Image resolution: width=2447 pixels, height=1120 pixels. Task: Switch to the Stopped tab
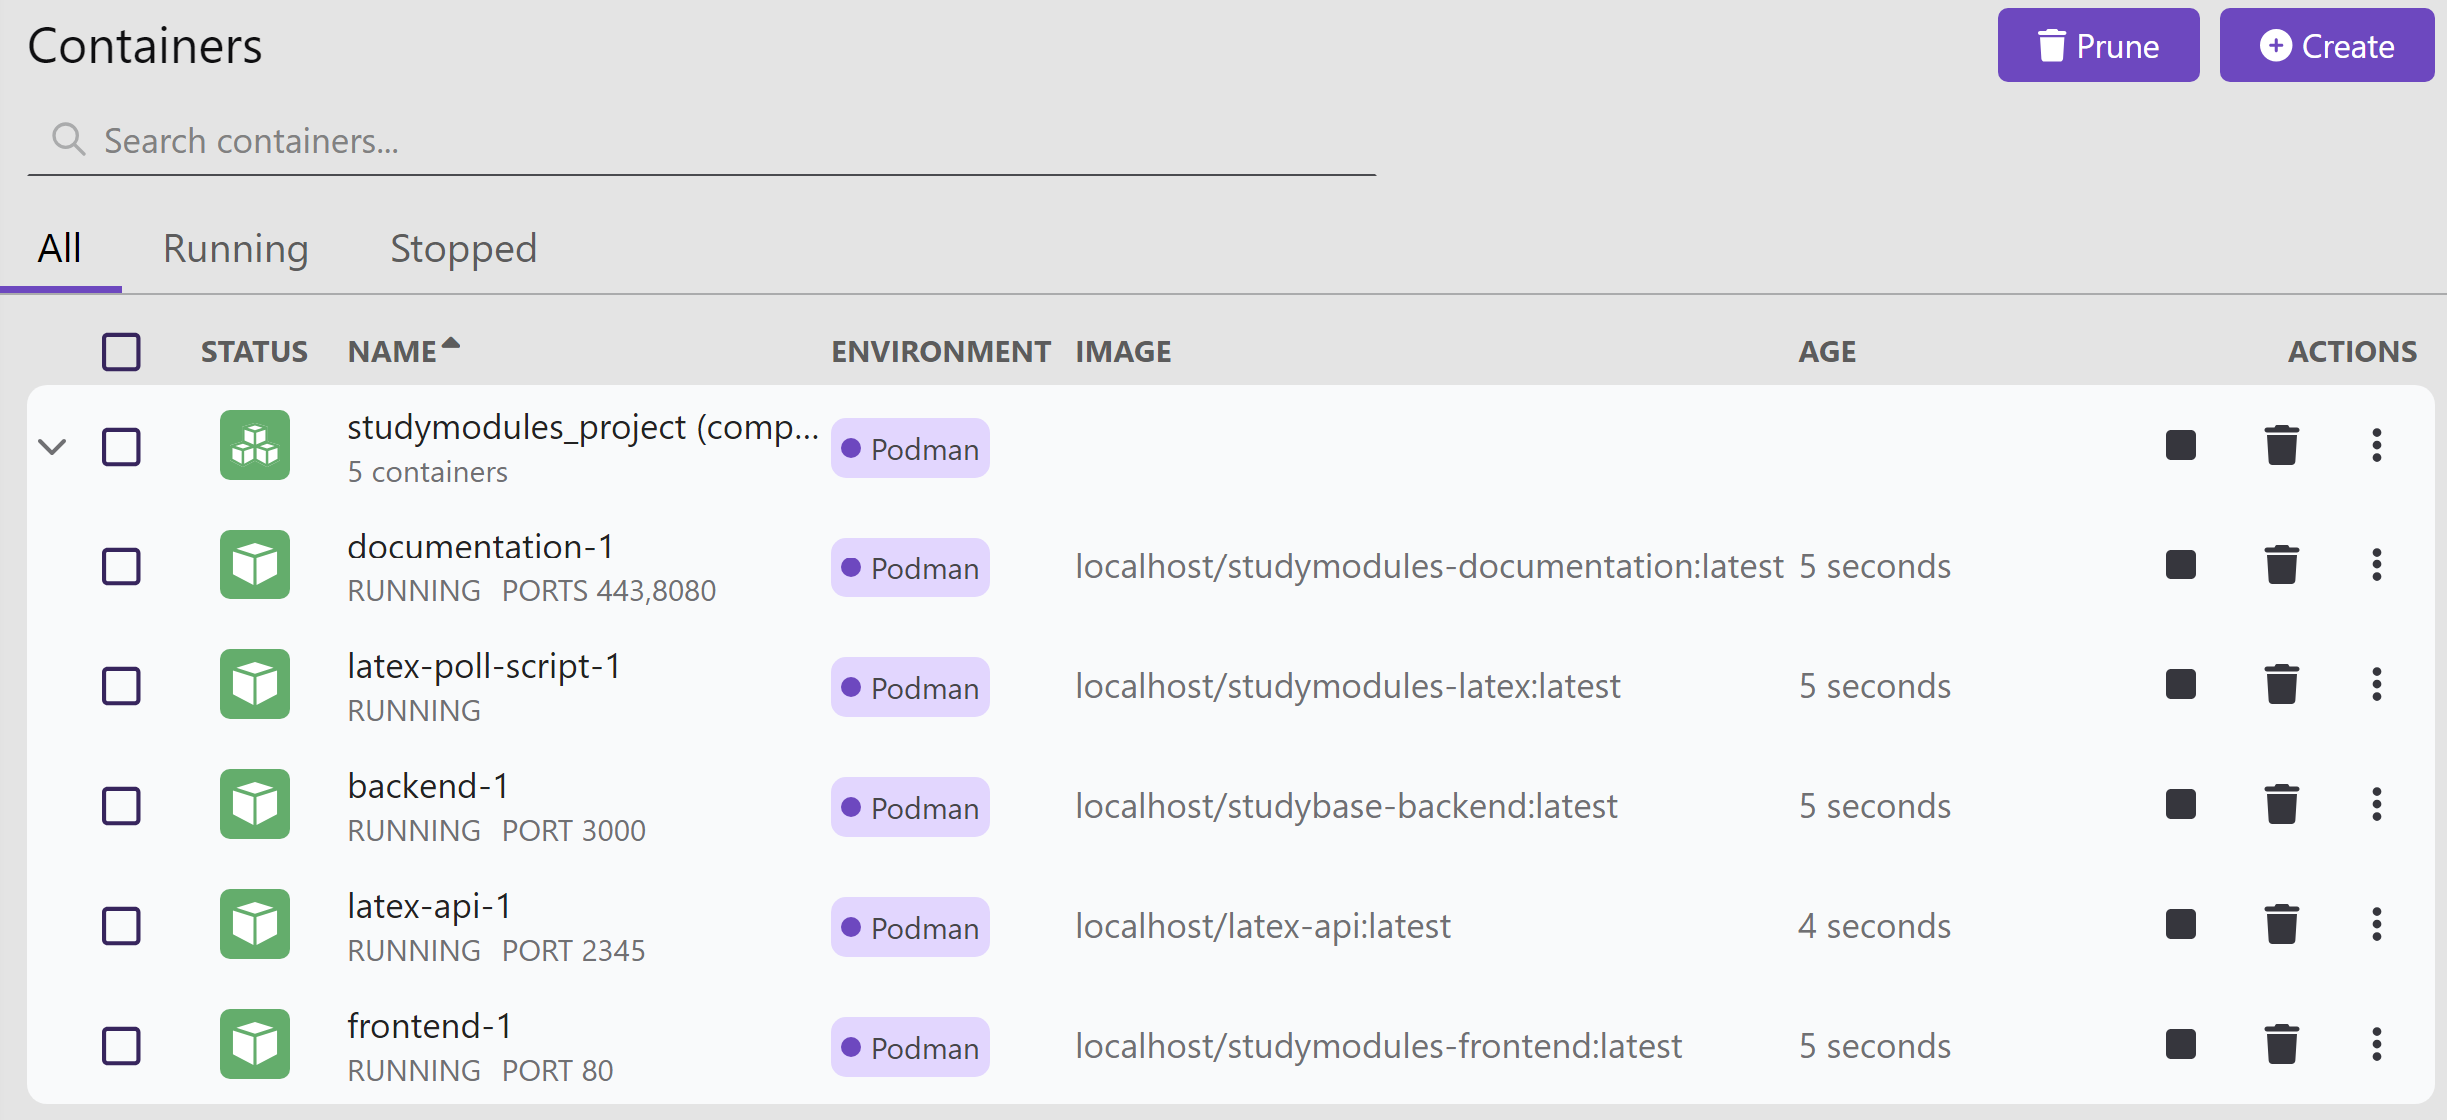tap(463, 248)
